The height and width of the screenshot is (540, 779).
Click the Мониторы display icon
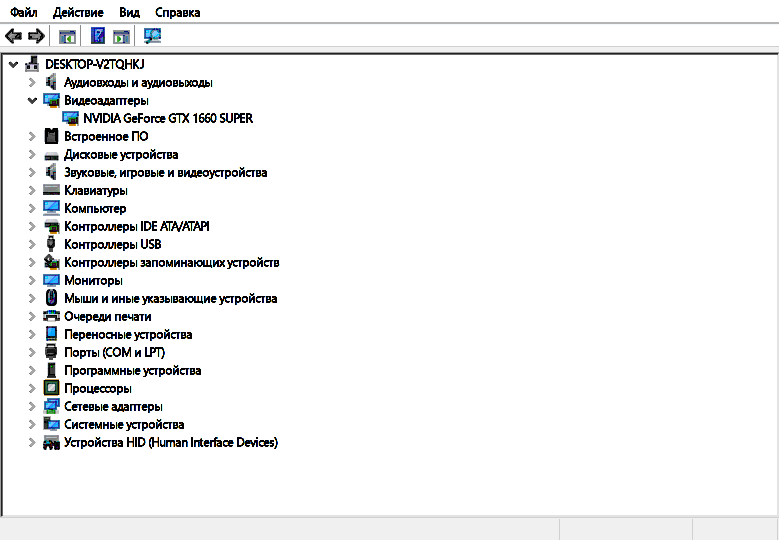(52, 280)
